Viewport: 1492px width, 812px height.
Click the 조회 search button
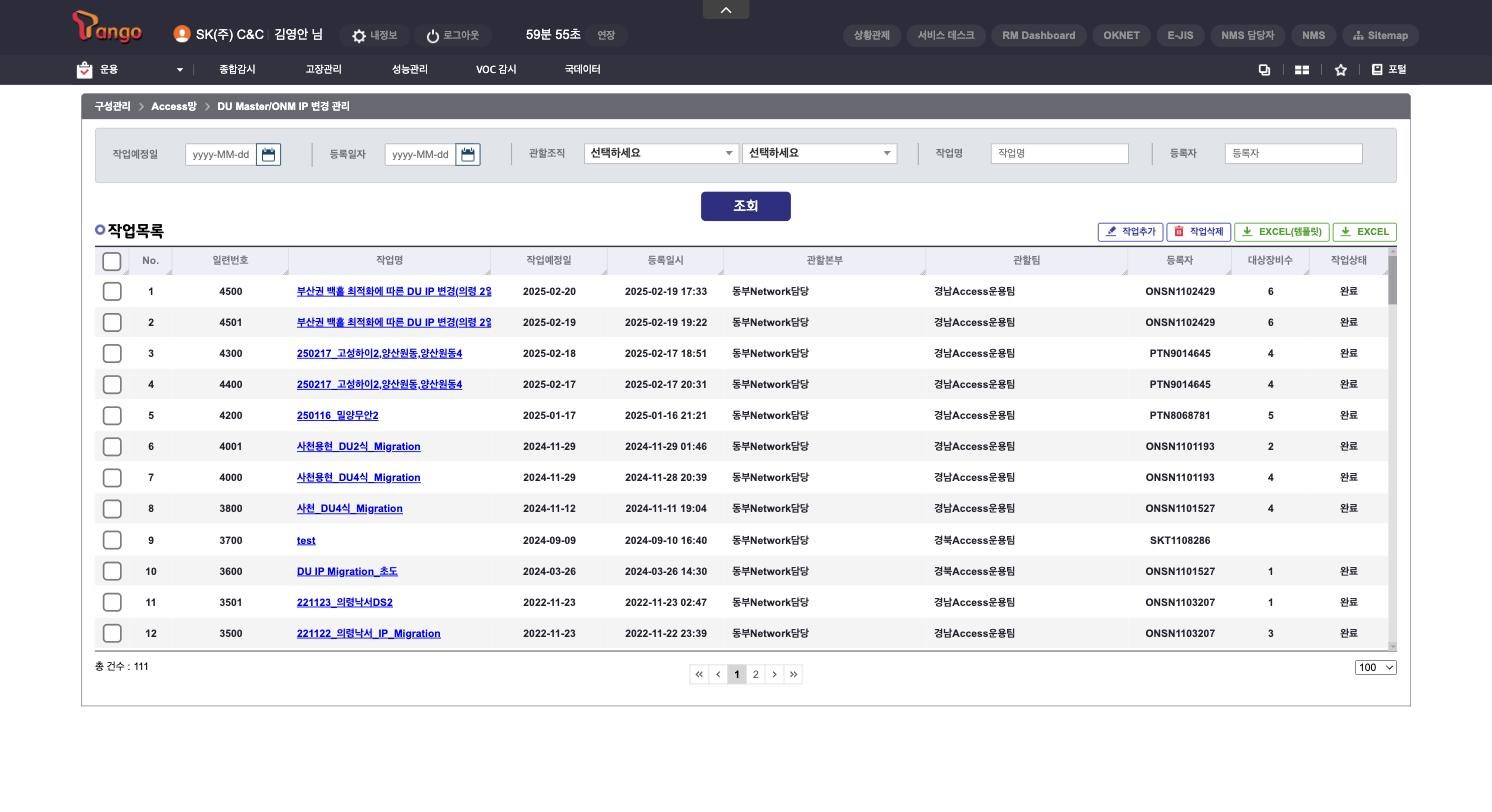746,206
